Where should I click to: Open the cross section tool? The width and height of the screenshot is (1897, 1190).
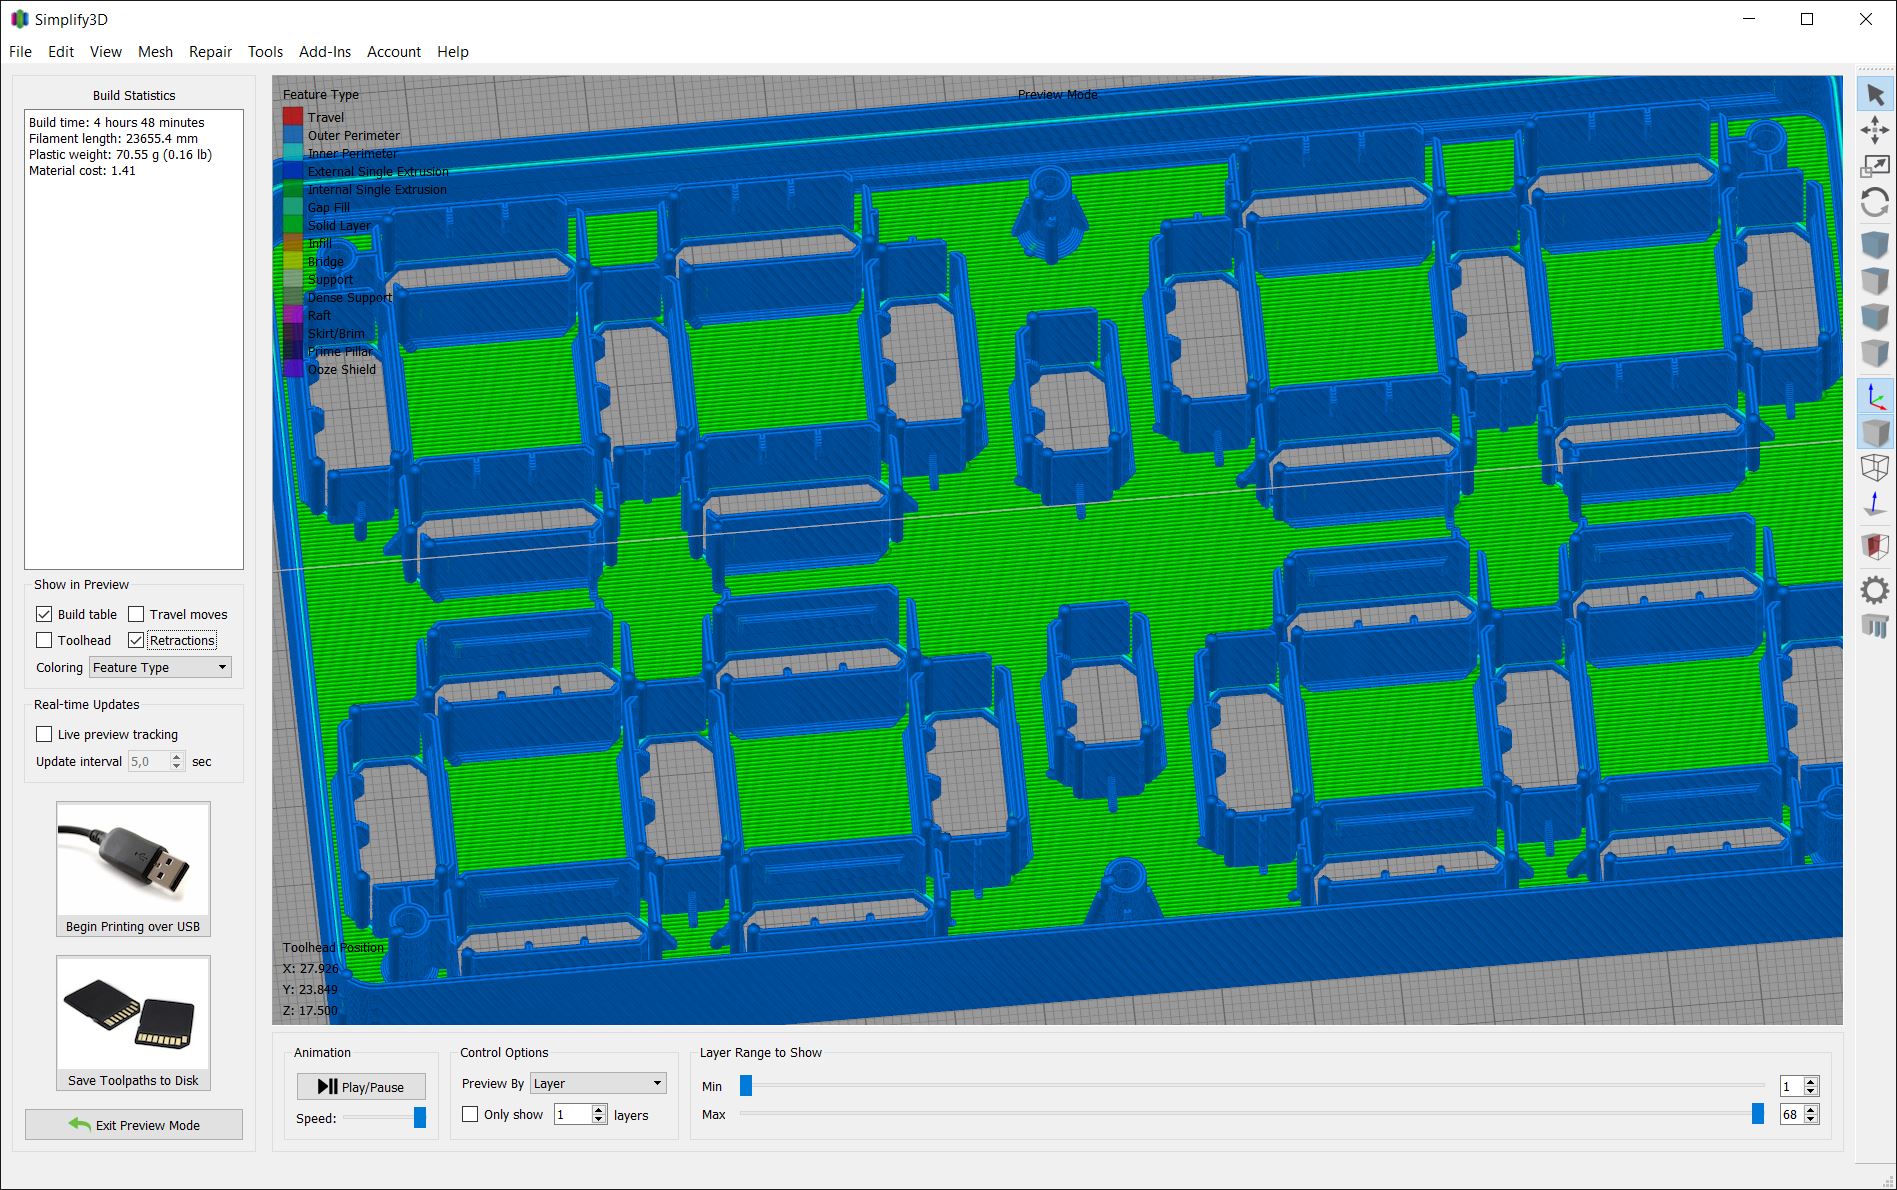pyautogui.click(x=1875, y=546)
